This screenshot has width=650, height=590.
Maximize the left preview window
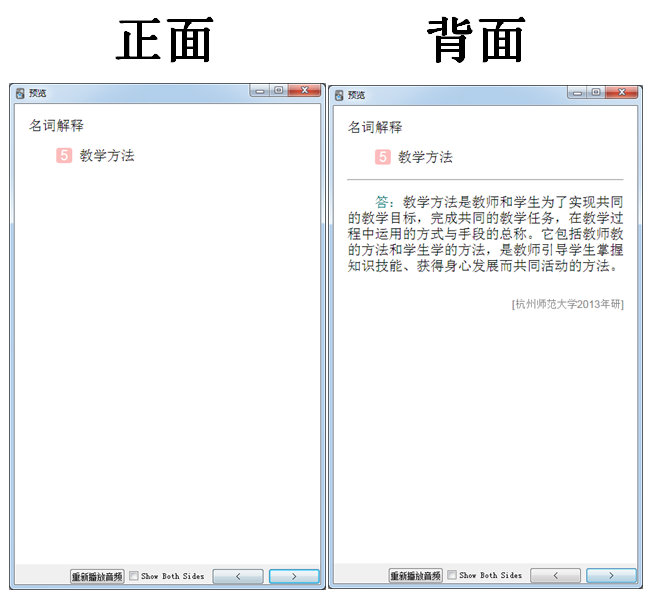pyautogui.click(x=279, y=90)
